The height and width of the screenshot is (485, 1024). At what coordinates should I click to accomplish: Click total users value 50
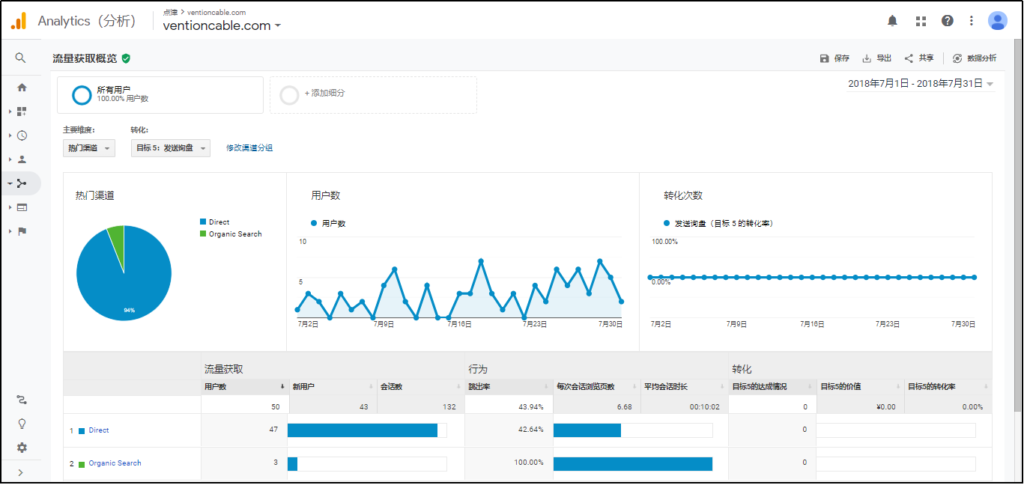pos(276,407)
